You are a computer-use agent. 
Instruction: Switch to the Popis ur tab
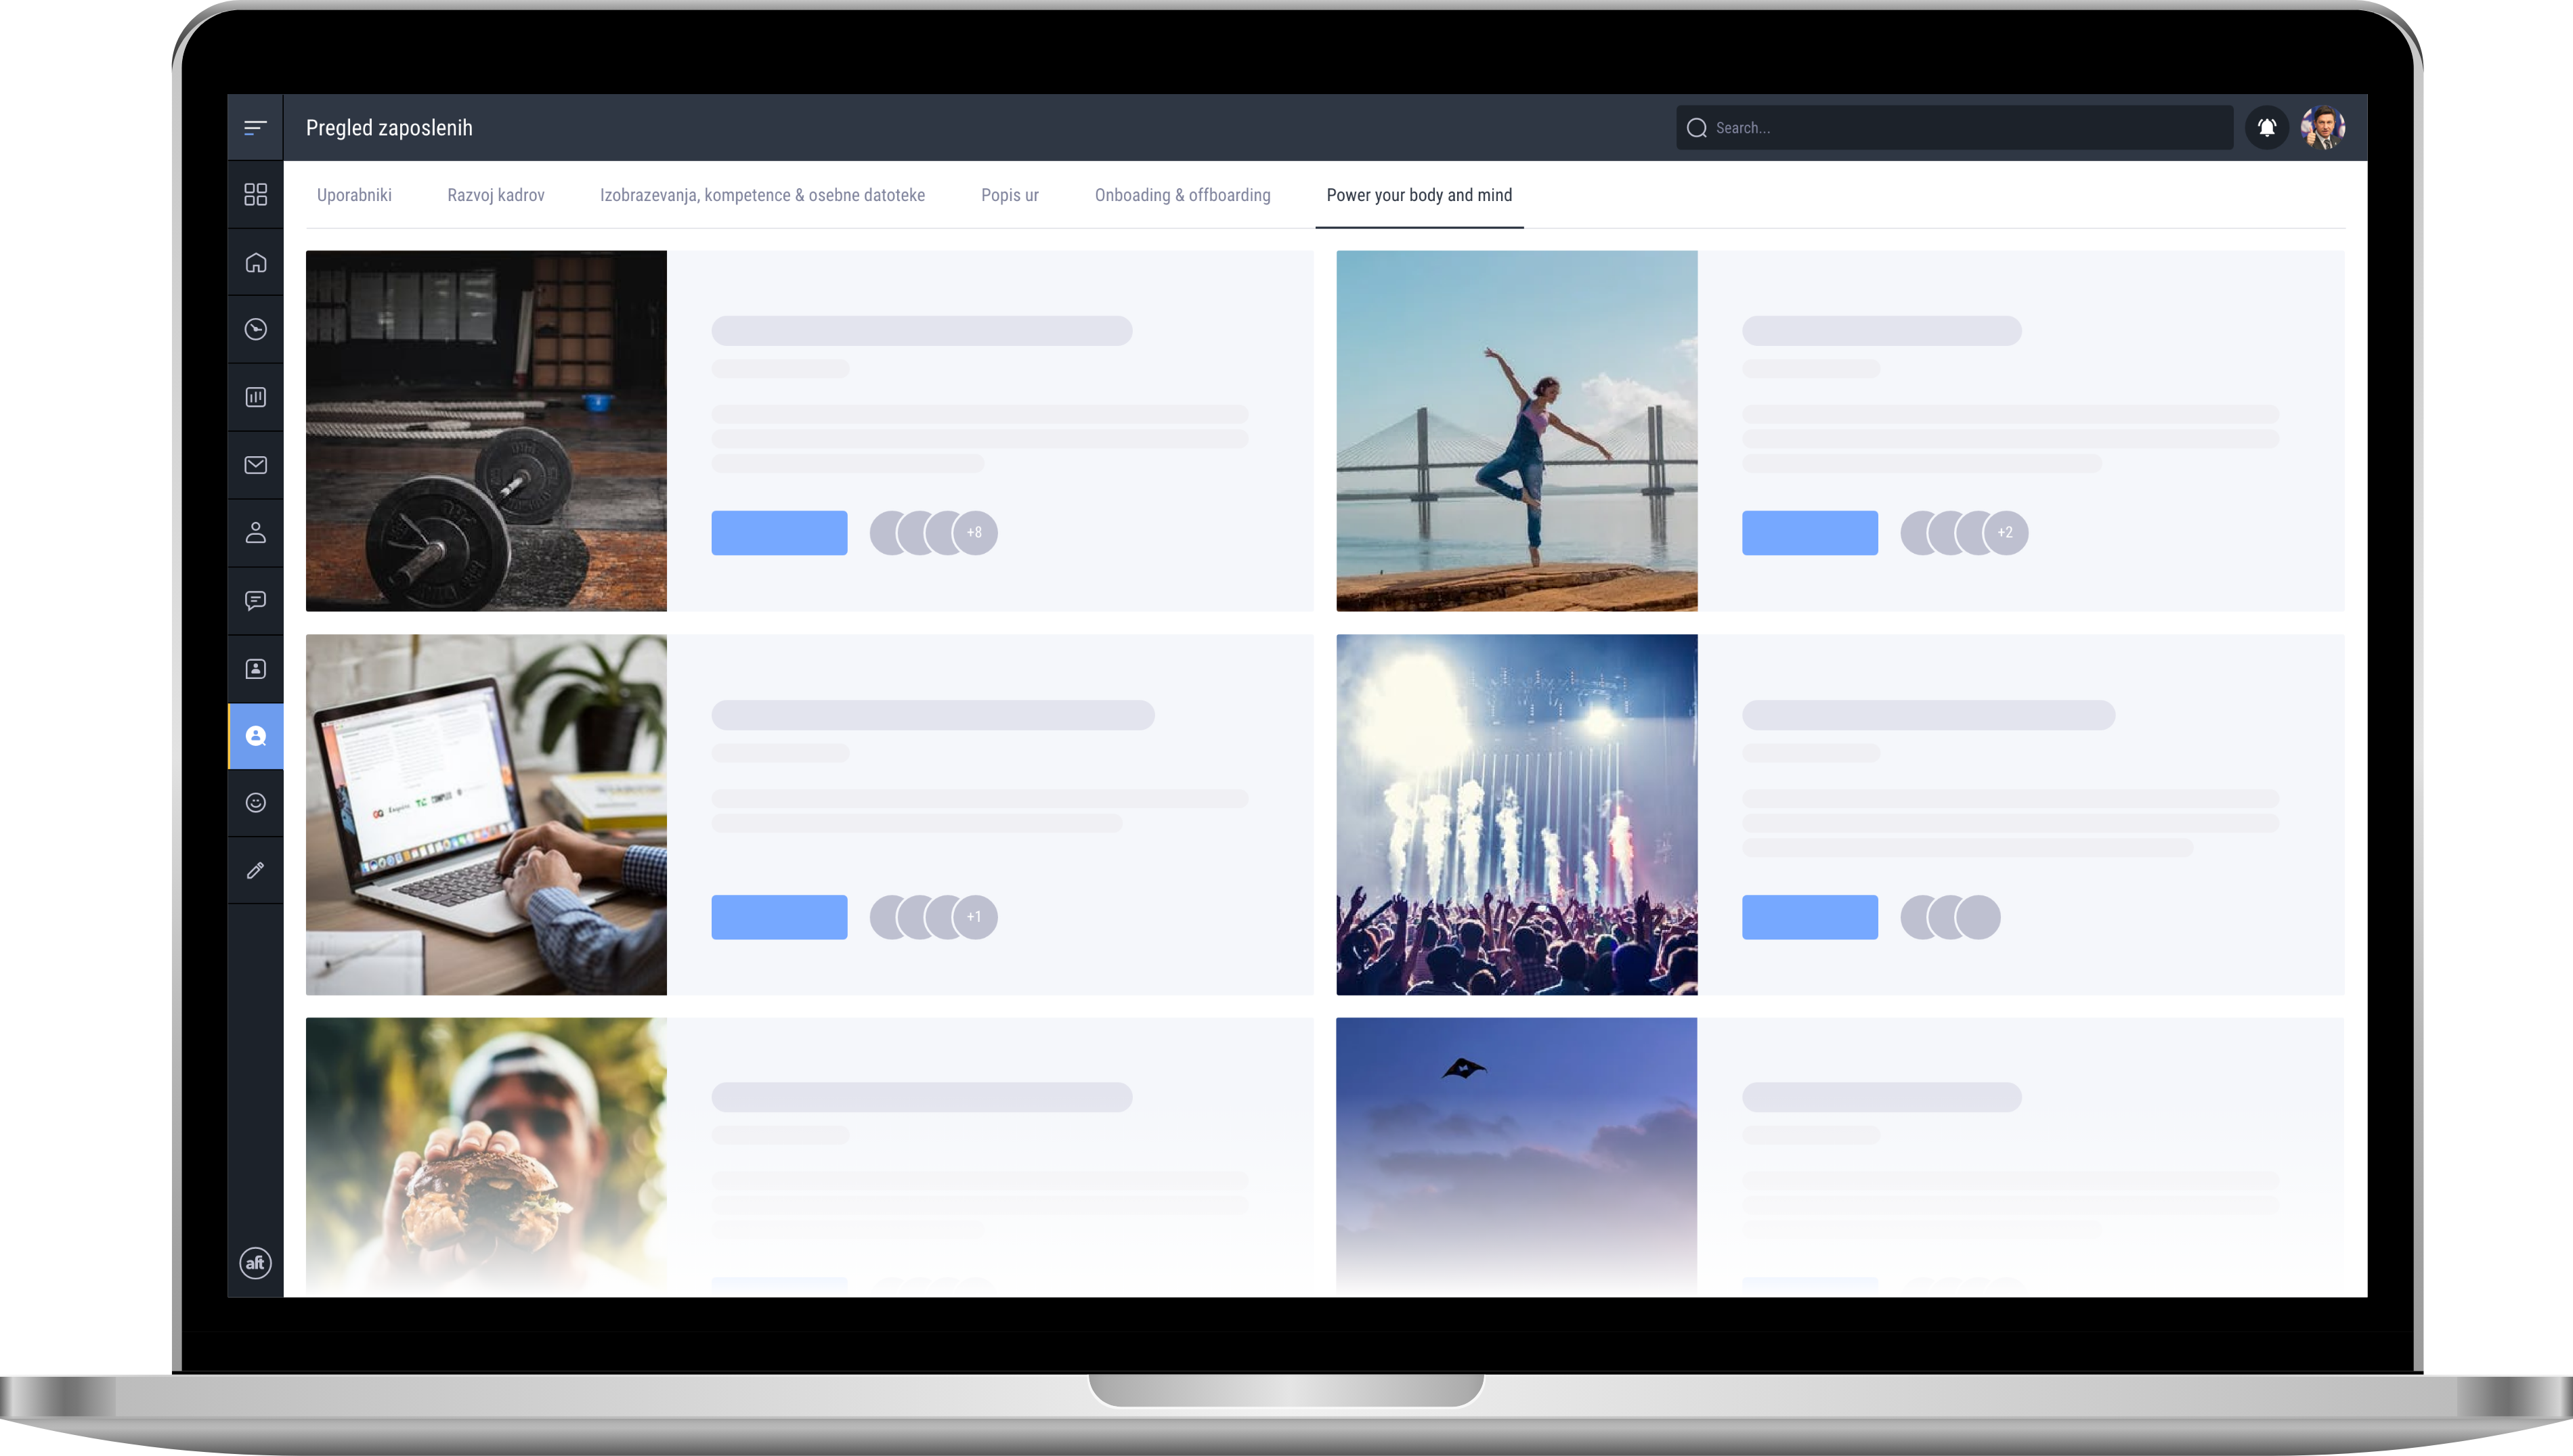pyautogui.click(x=1009, y=195)
